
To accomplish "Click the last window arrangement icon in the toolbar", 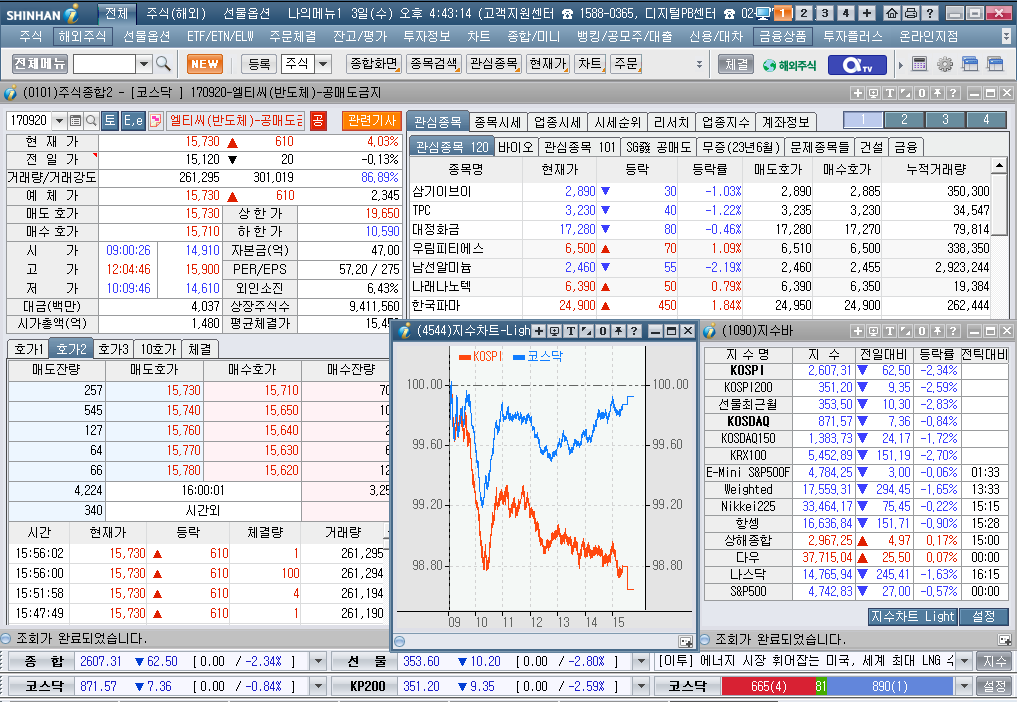I will [x=995, y=64].
